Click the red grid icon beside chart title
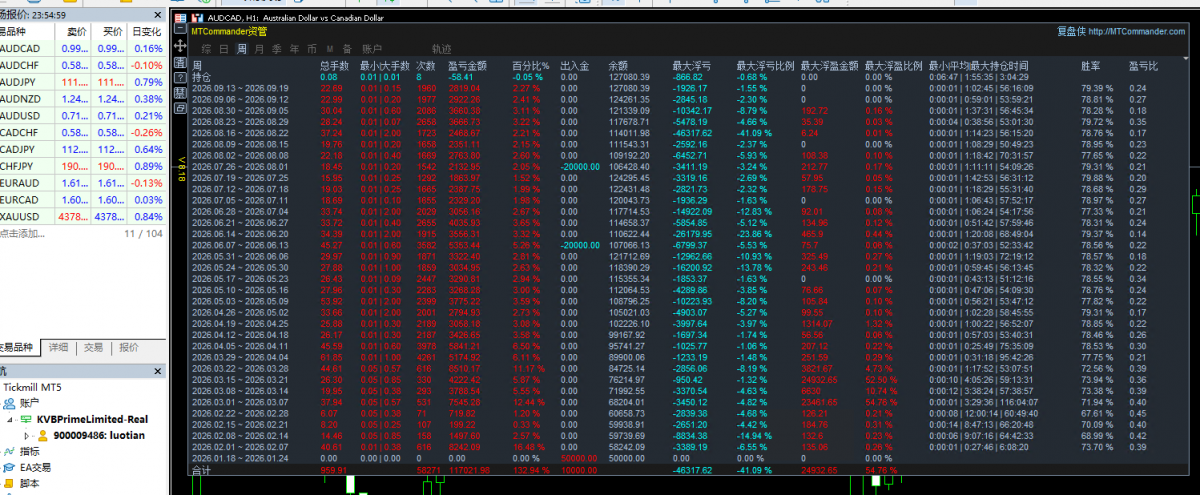This screenshot has width=1200, height=495. pos(180,18)
